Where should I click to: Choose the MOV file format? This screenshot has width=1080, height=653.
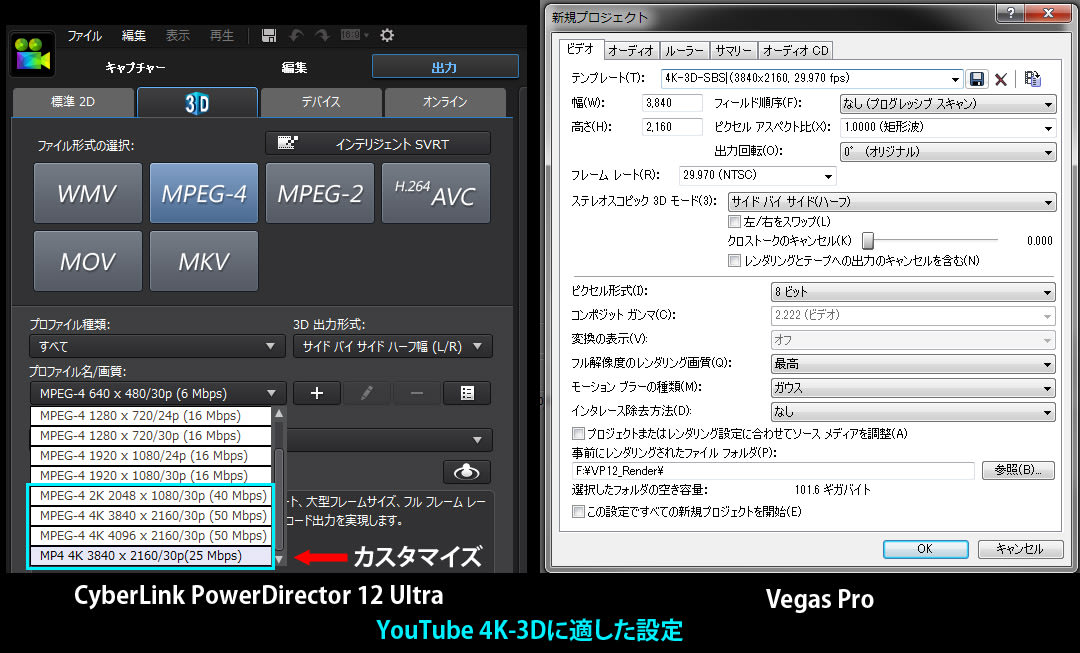[x=87, y=261]
